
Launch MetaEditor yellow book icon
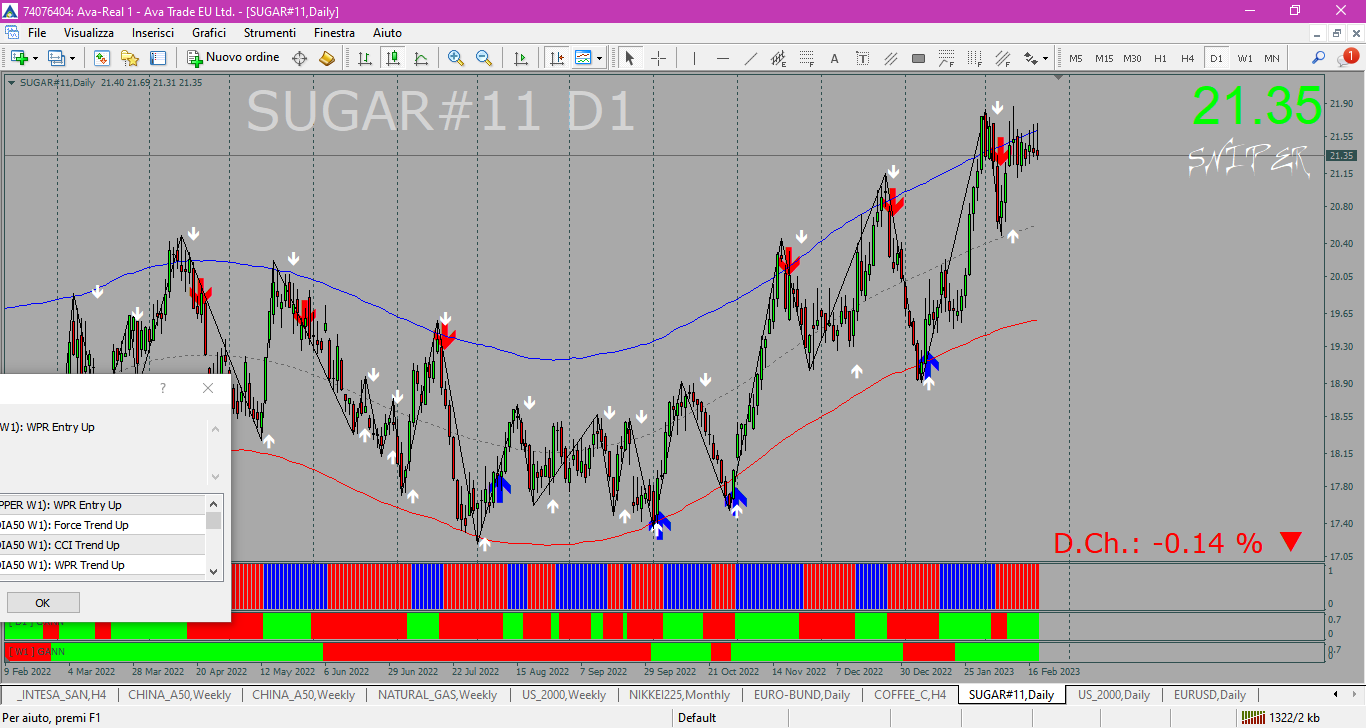point(327,58)
